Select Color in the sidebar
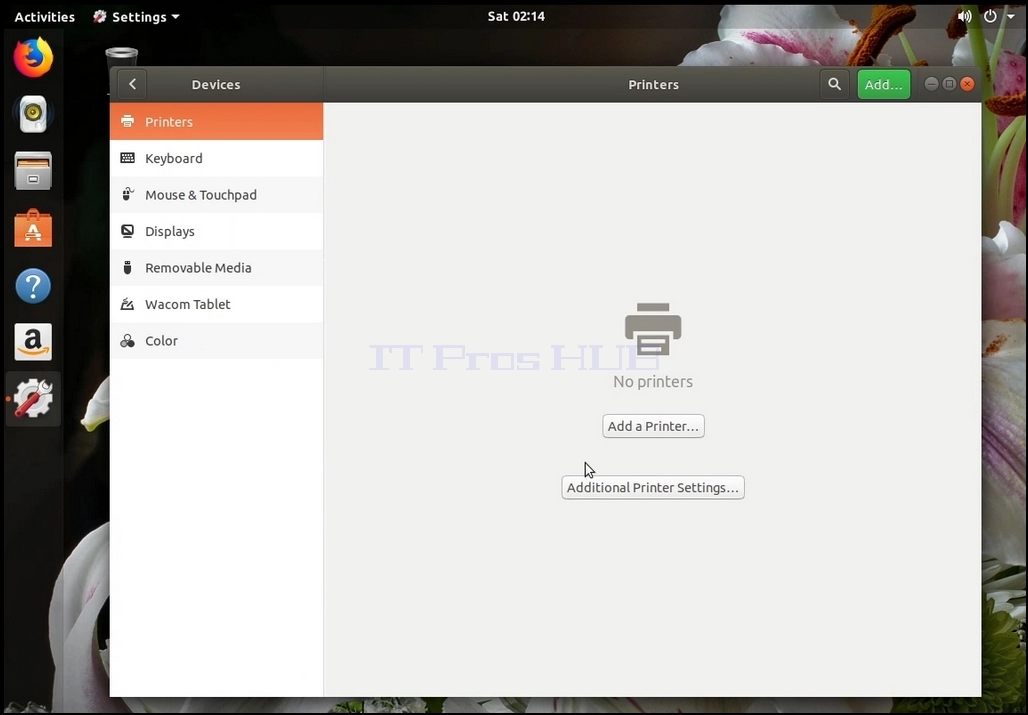Image resolution: width=1028 pixels, height=715 pixels. coord(216,341)
